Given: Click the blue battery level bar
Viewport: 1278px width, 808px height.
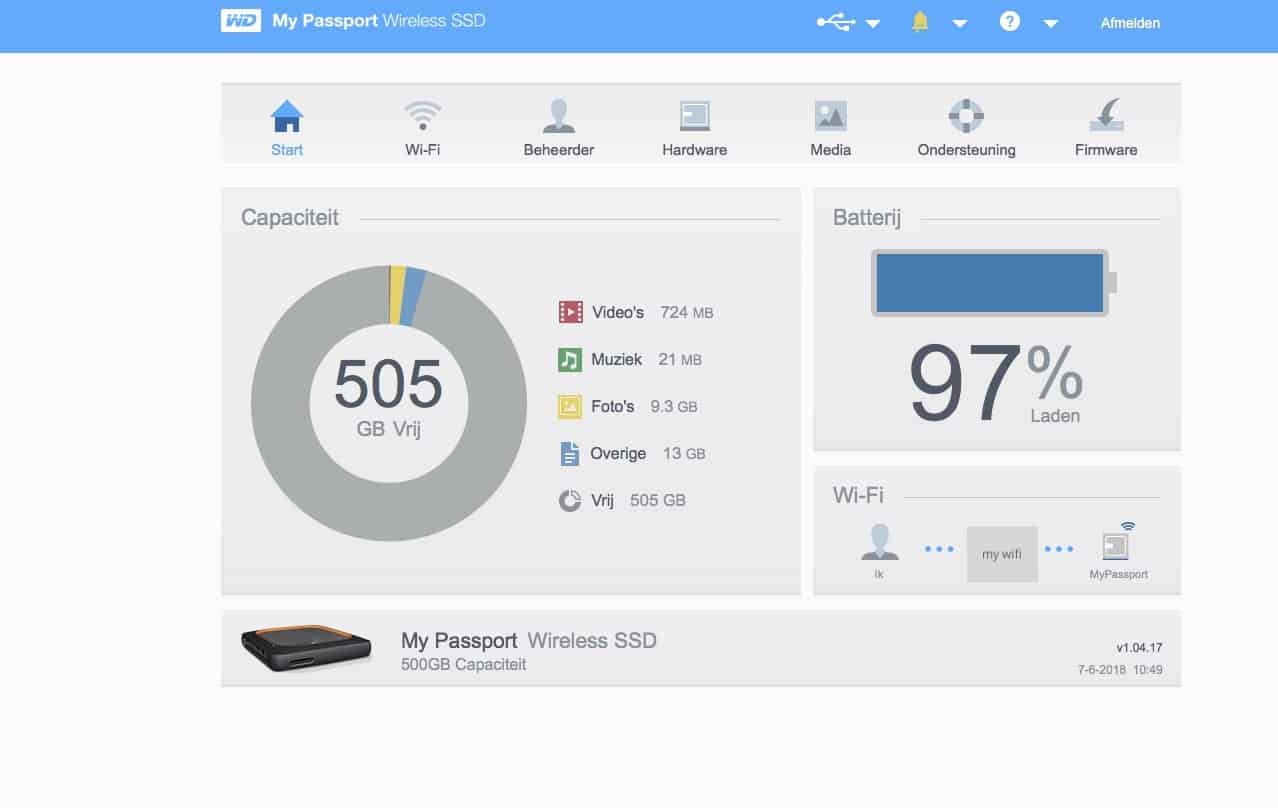Looking at the screenshot, I should 990,283.
